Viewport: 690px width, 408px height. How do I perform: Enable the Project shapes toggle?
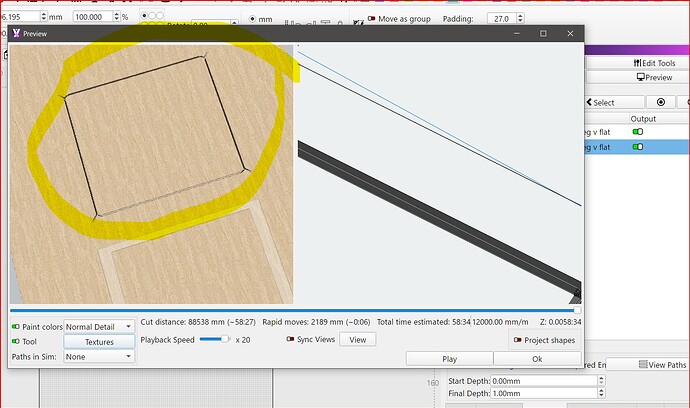(518, 340)
